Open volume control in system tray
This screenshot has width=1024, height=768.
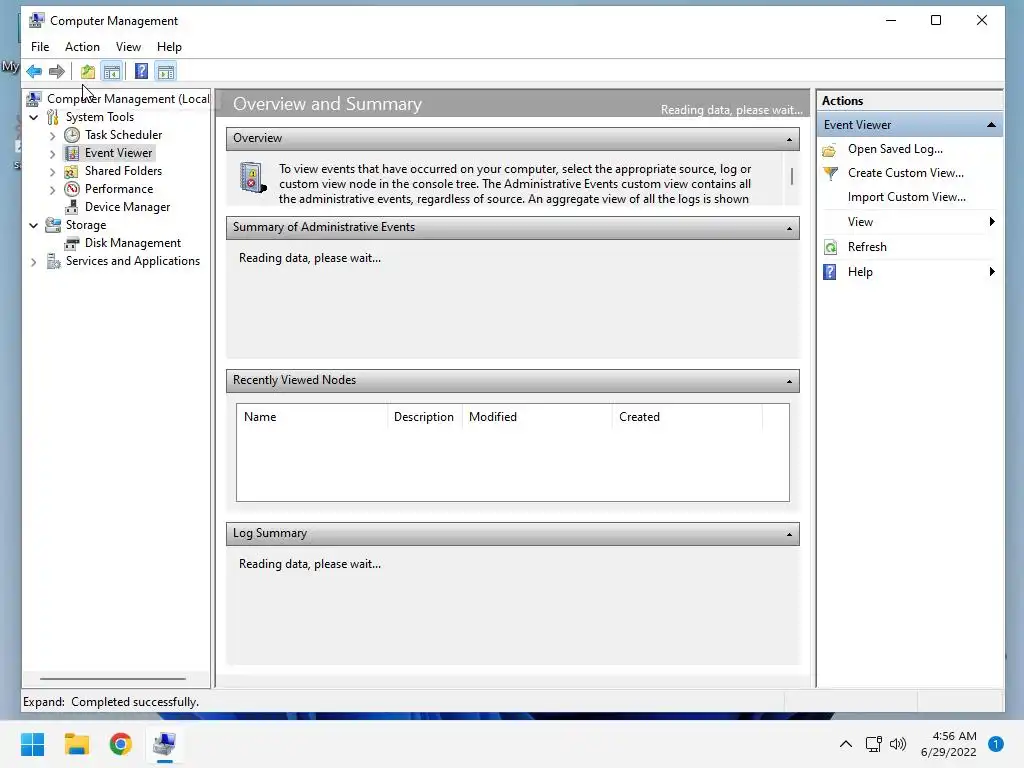[898, 744]
